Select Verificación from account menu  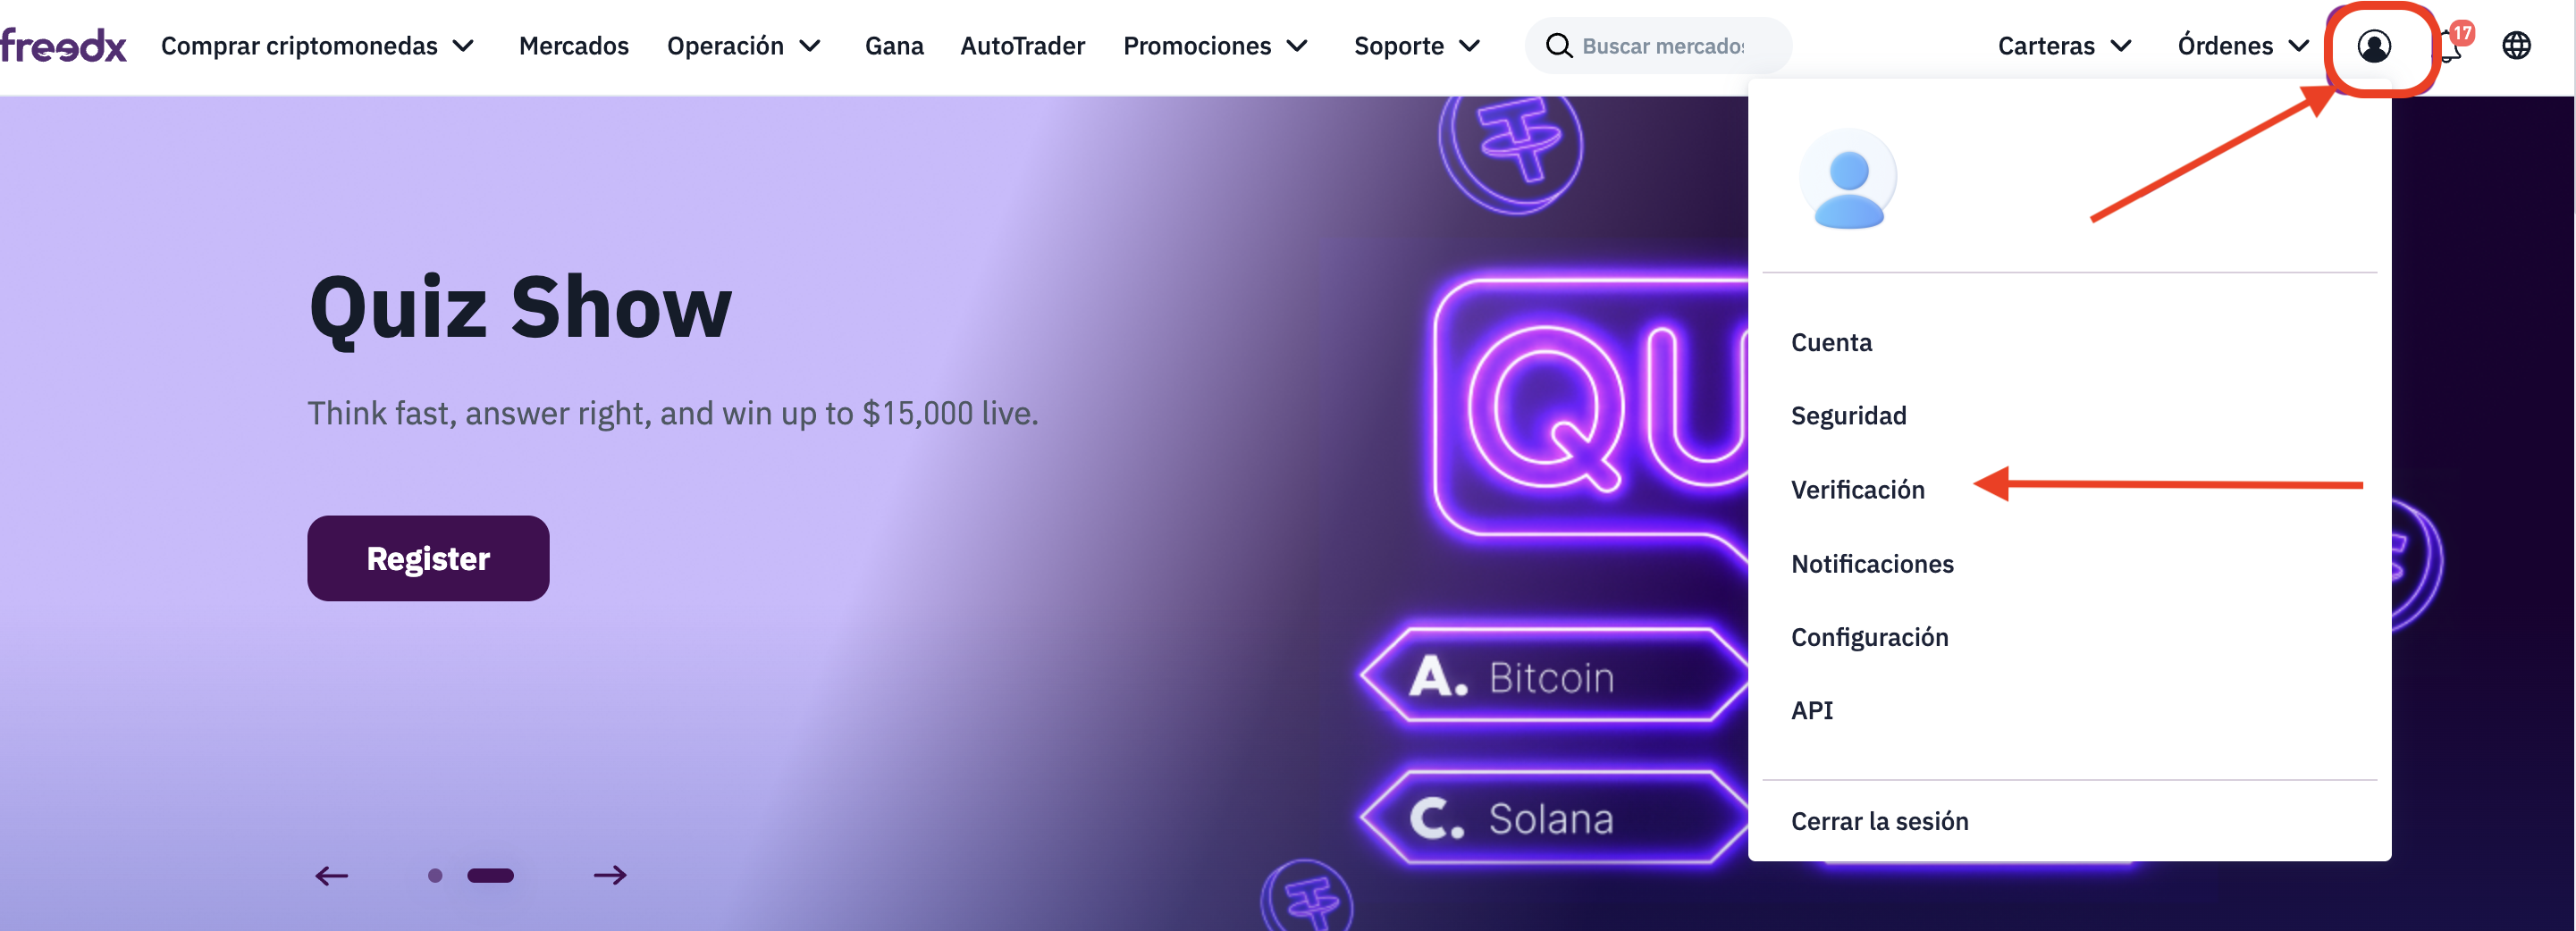(x=1857, y=490)
